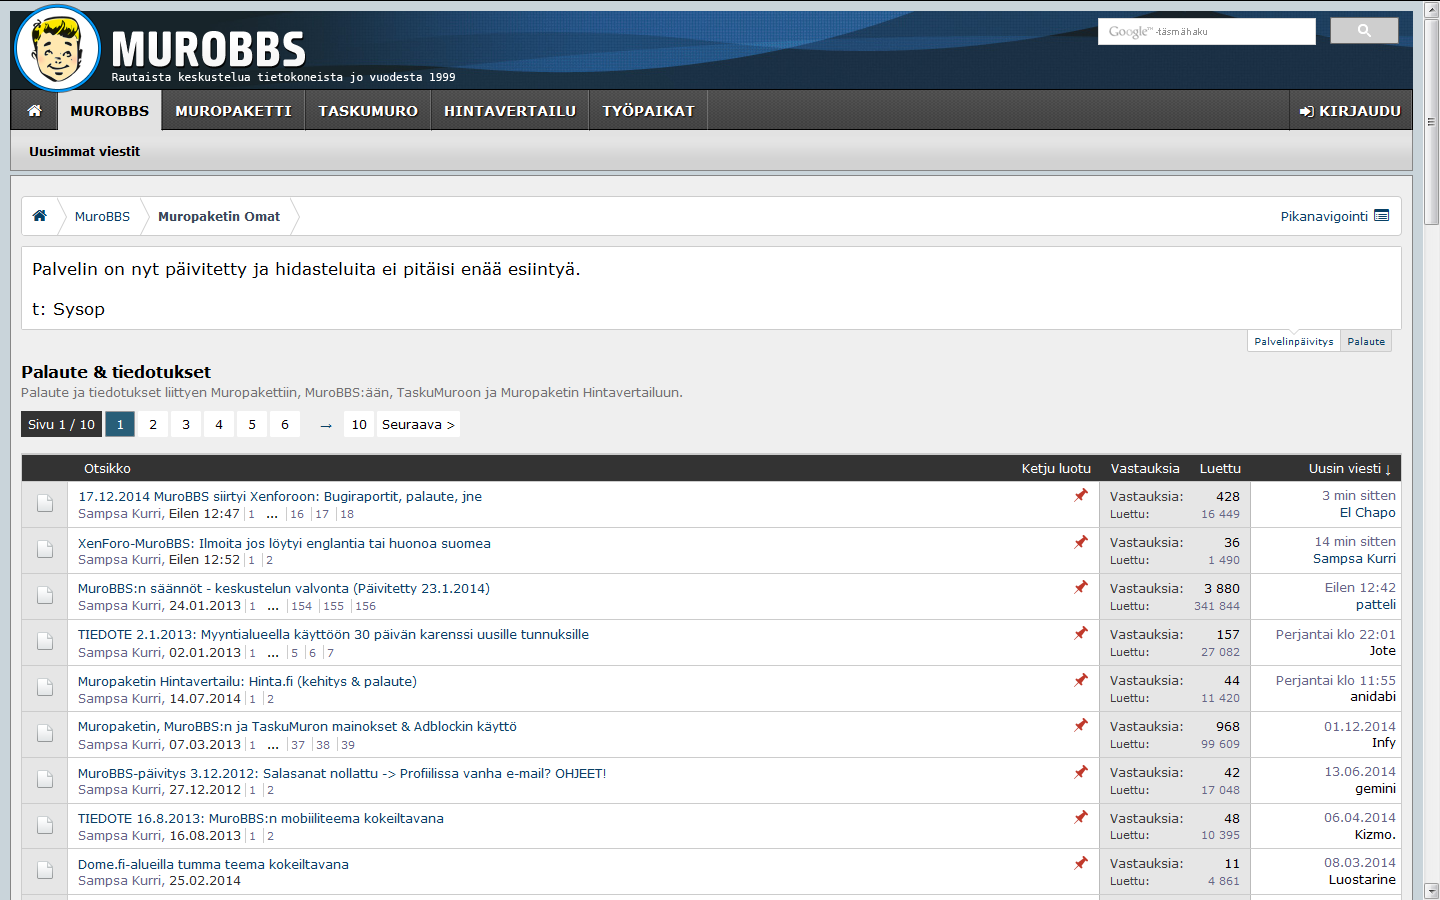The image size is (1440, 900).
Task: Open El Chapo's user profile link
Action: [1368, 512]
